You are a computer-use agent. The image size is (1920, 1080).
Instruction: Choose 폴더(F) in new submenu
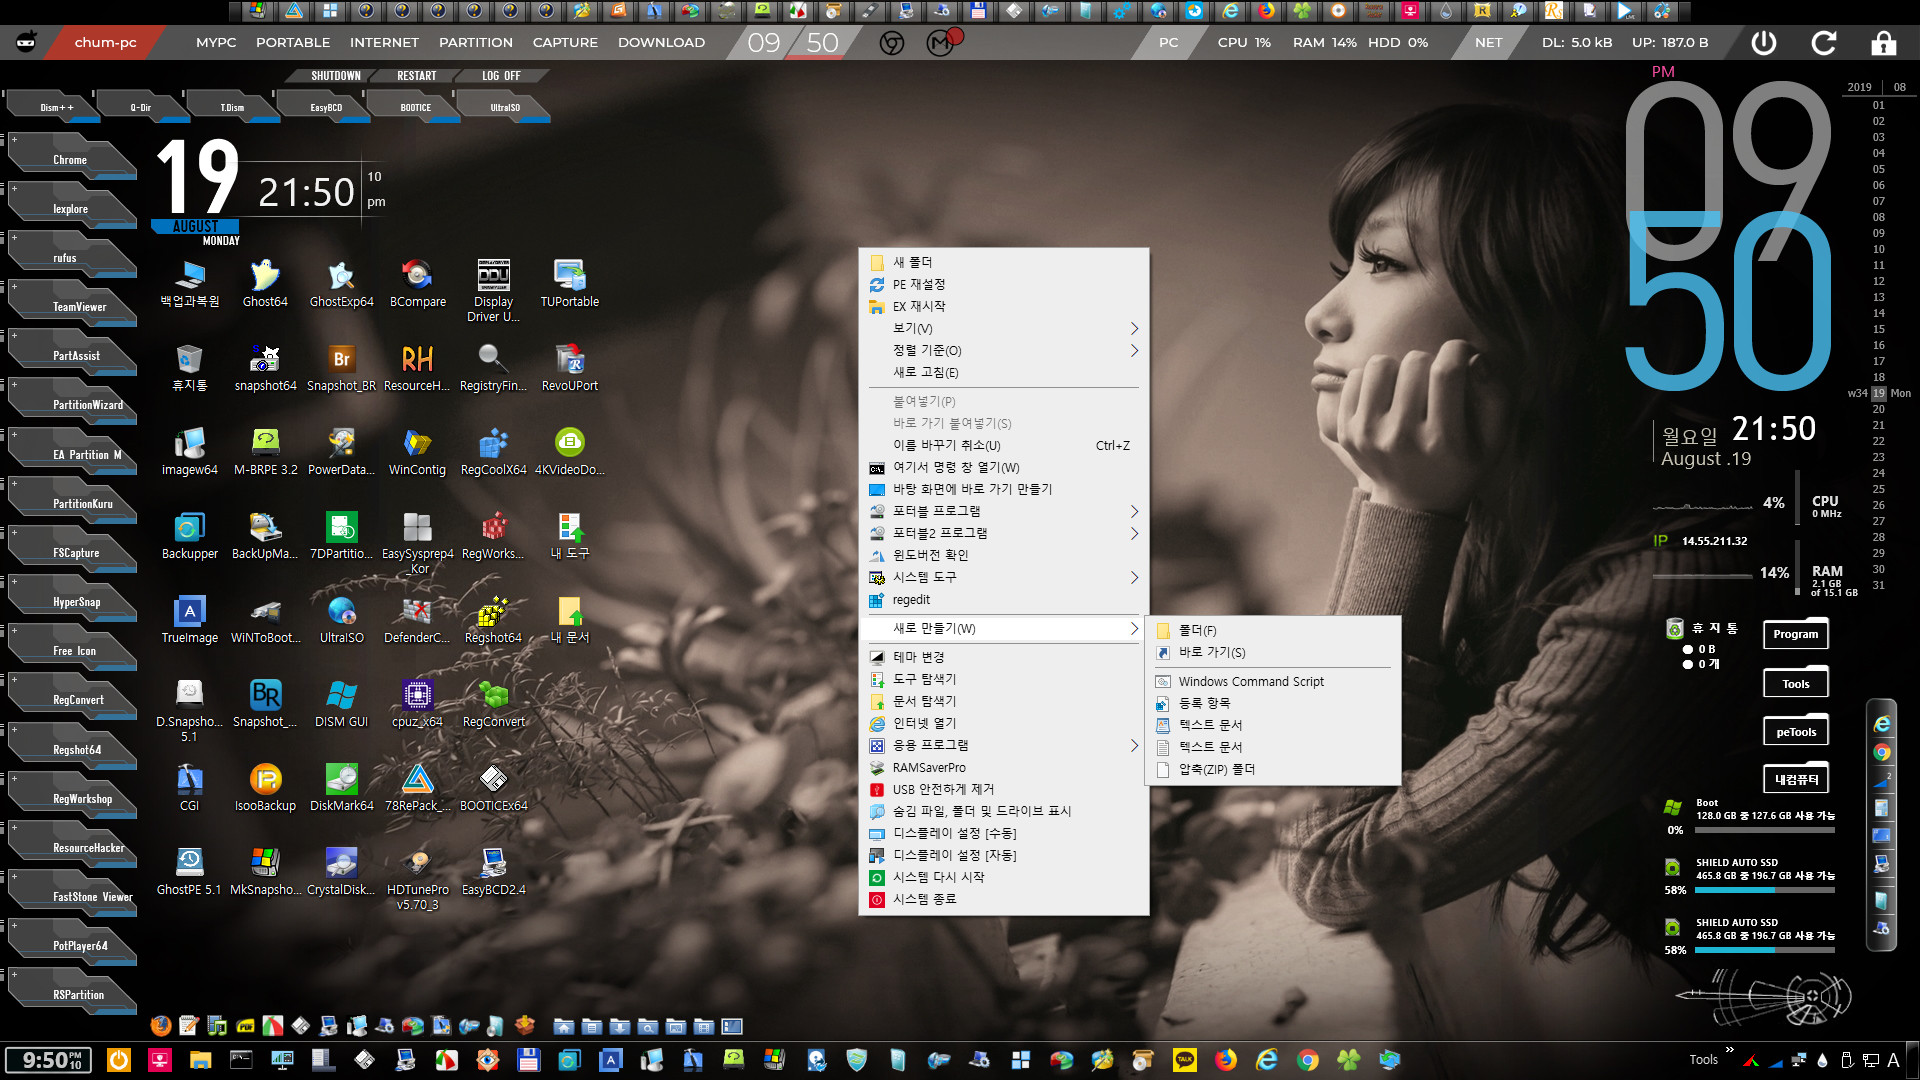coord(1273,630)
